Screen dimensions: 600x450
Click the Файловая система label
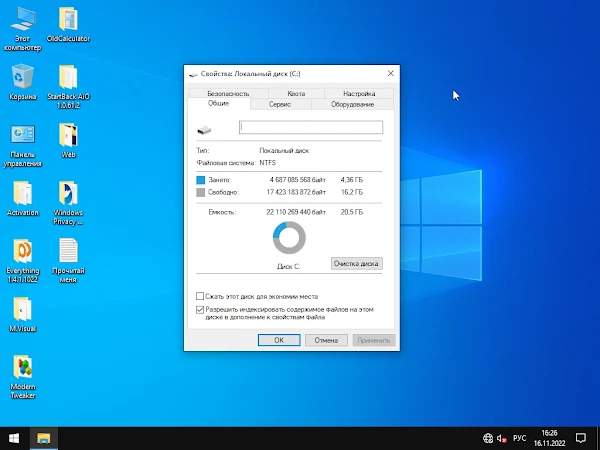point(225,163)
